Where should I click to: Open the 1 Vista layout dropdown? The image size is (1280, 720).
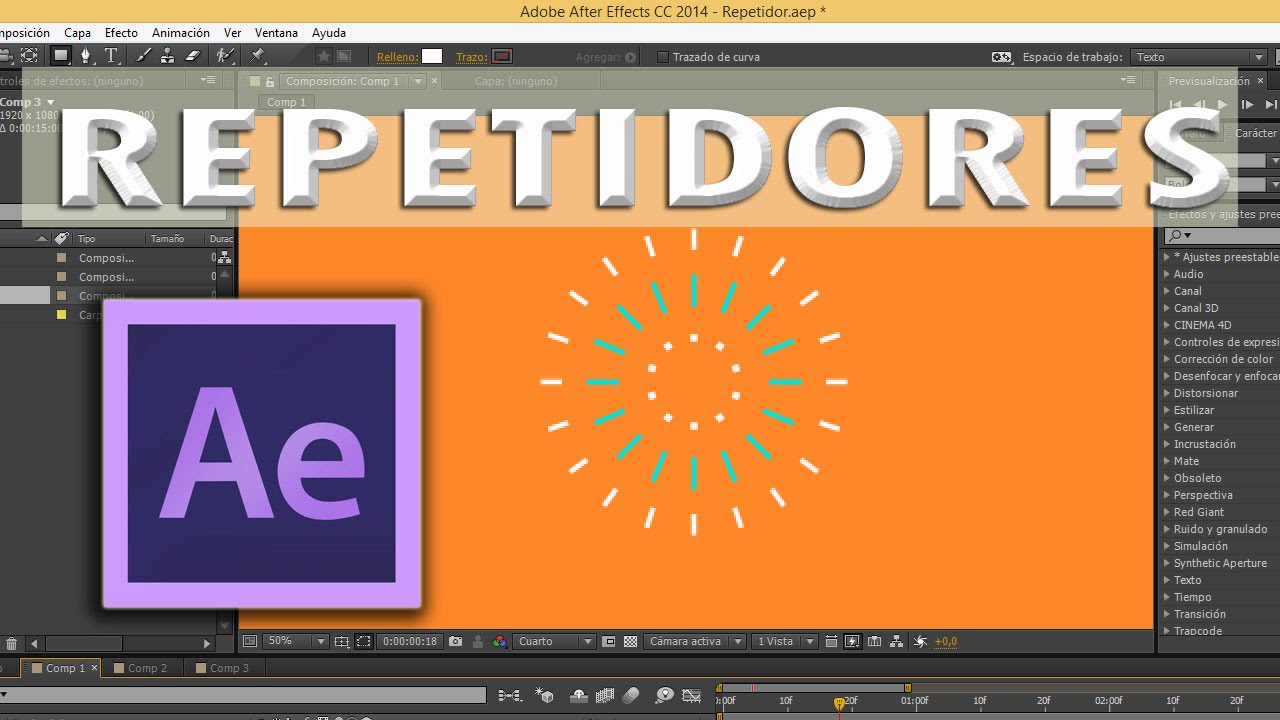(x=786, y=641)
